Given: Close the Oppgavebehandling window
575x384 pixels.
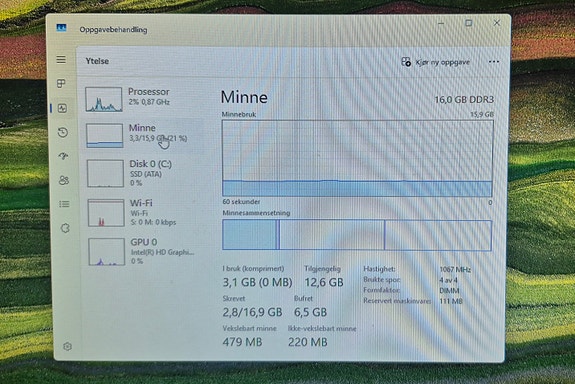Looking at the screenshot, I should (497, 23).
